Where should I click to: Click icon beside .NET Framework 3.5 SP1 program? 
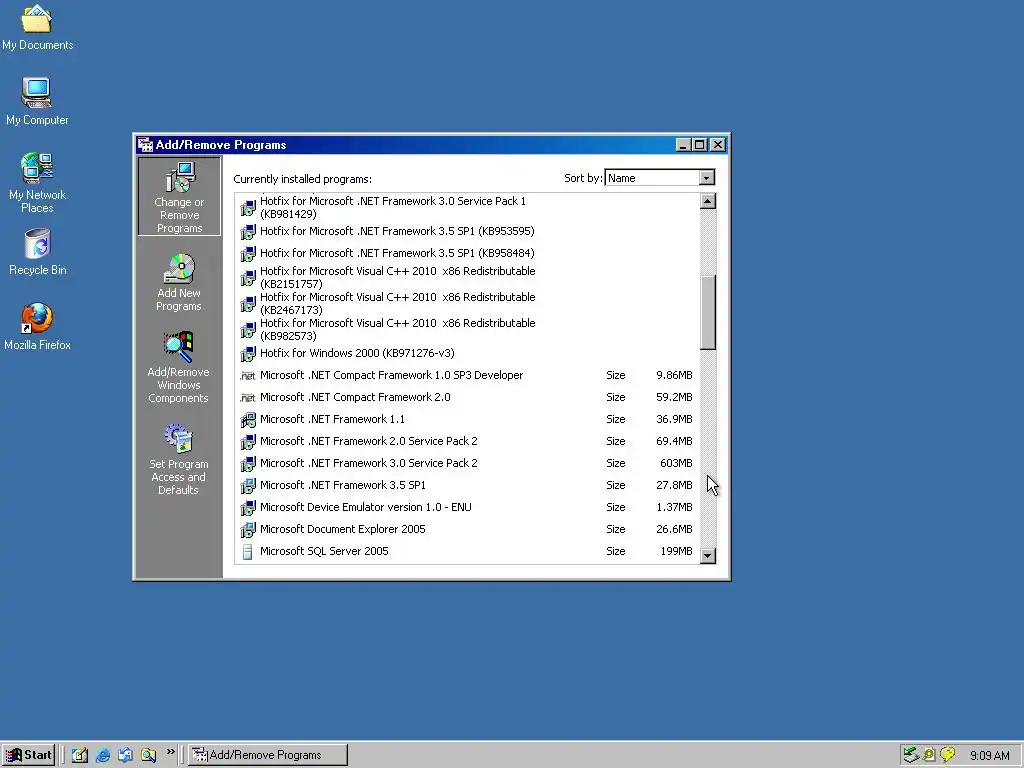(x=248, y=486)
